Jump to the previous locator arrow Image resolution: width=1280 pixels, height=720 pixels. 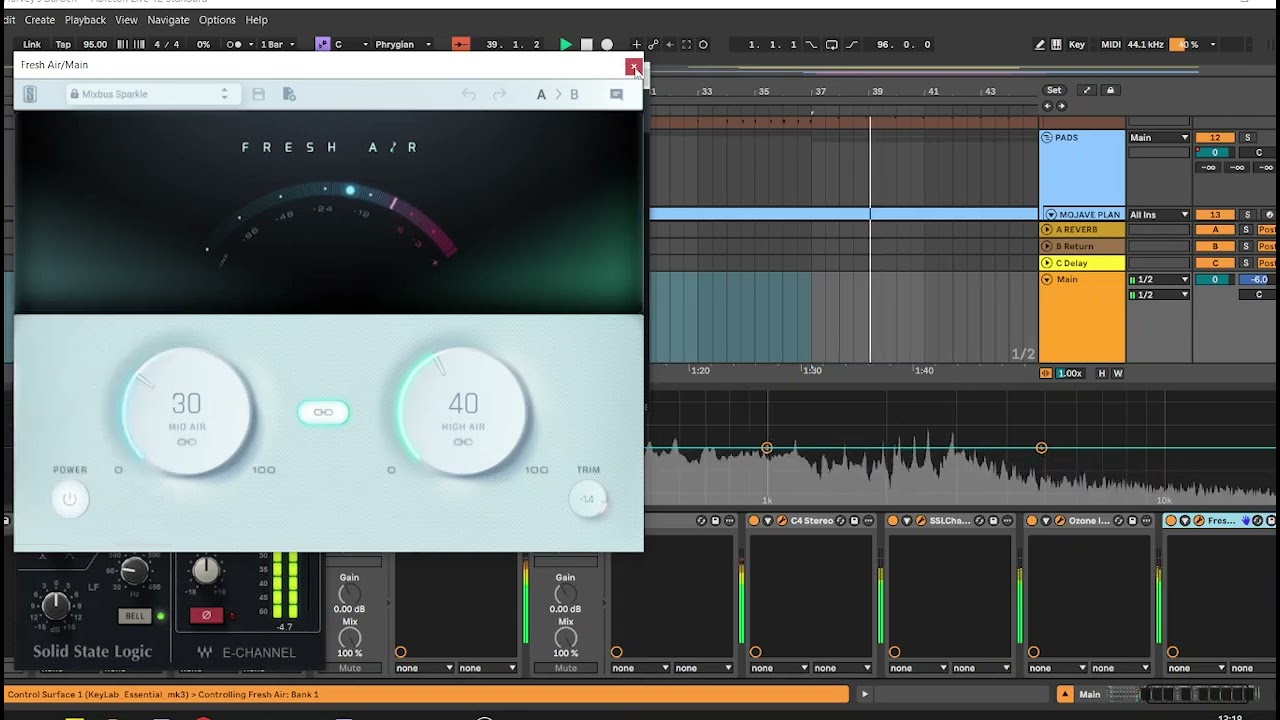pyautogui.click(x=1048, y=105)
